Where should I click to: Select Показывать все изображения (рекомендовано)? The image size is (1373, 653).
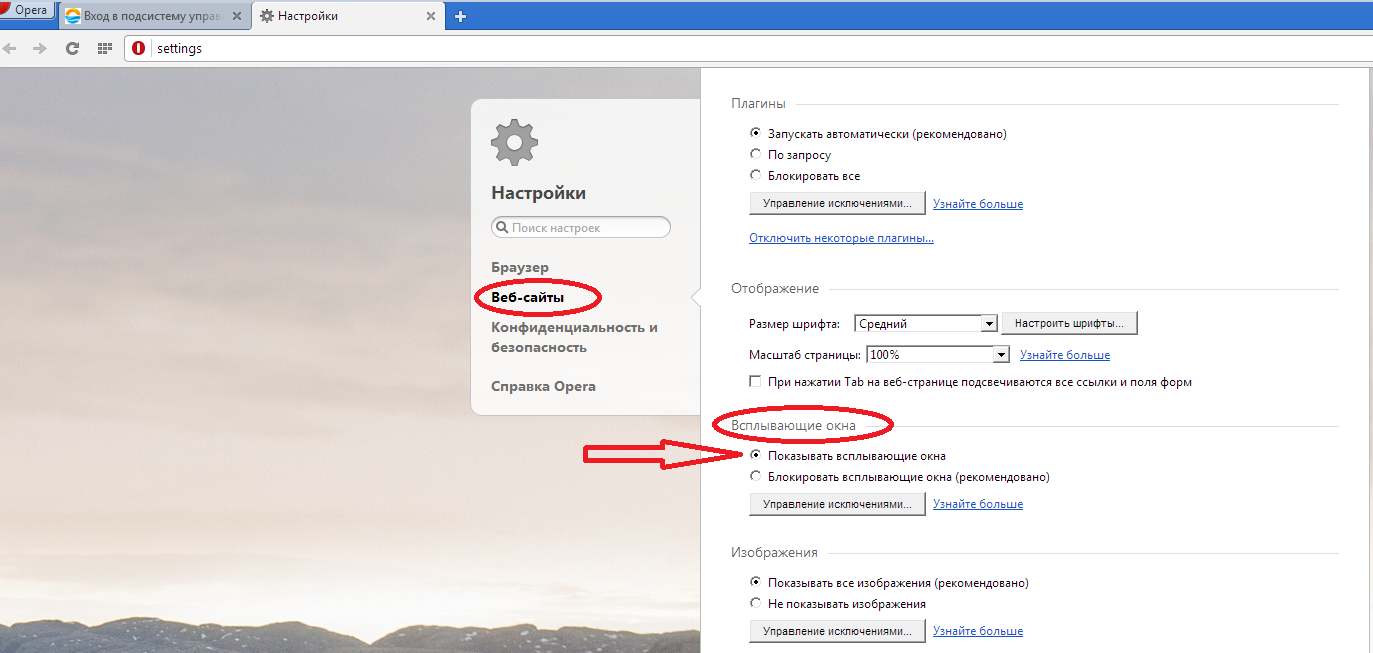click(755, 582)
